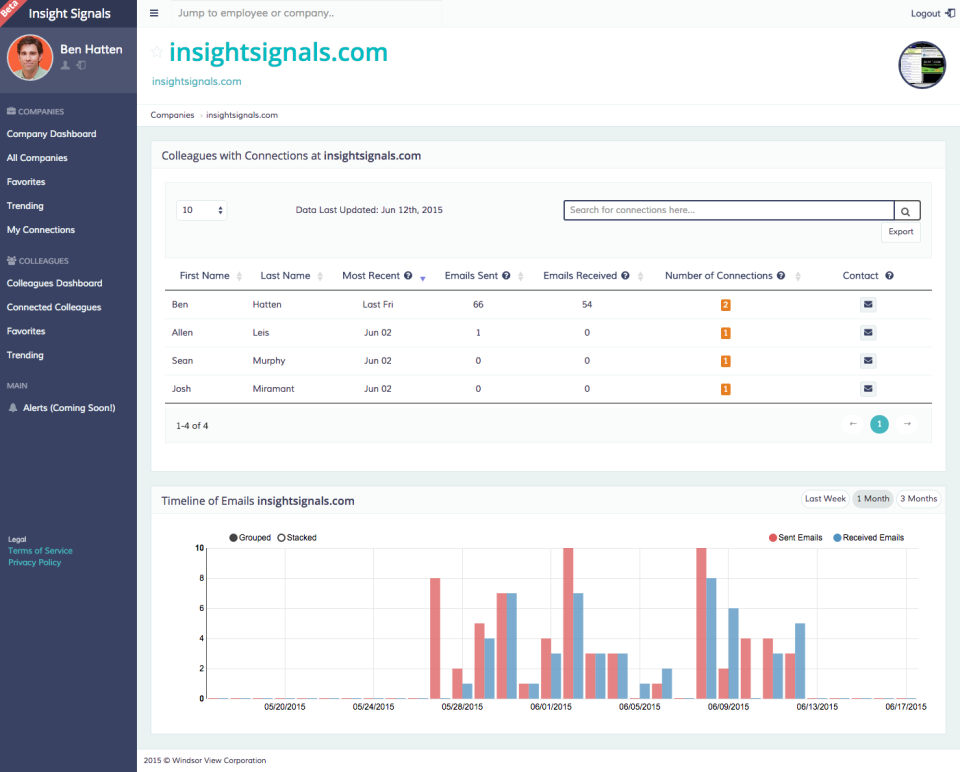
Task: Switch the timeline to 3 Months
Action: click(x=918, y=498)
